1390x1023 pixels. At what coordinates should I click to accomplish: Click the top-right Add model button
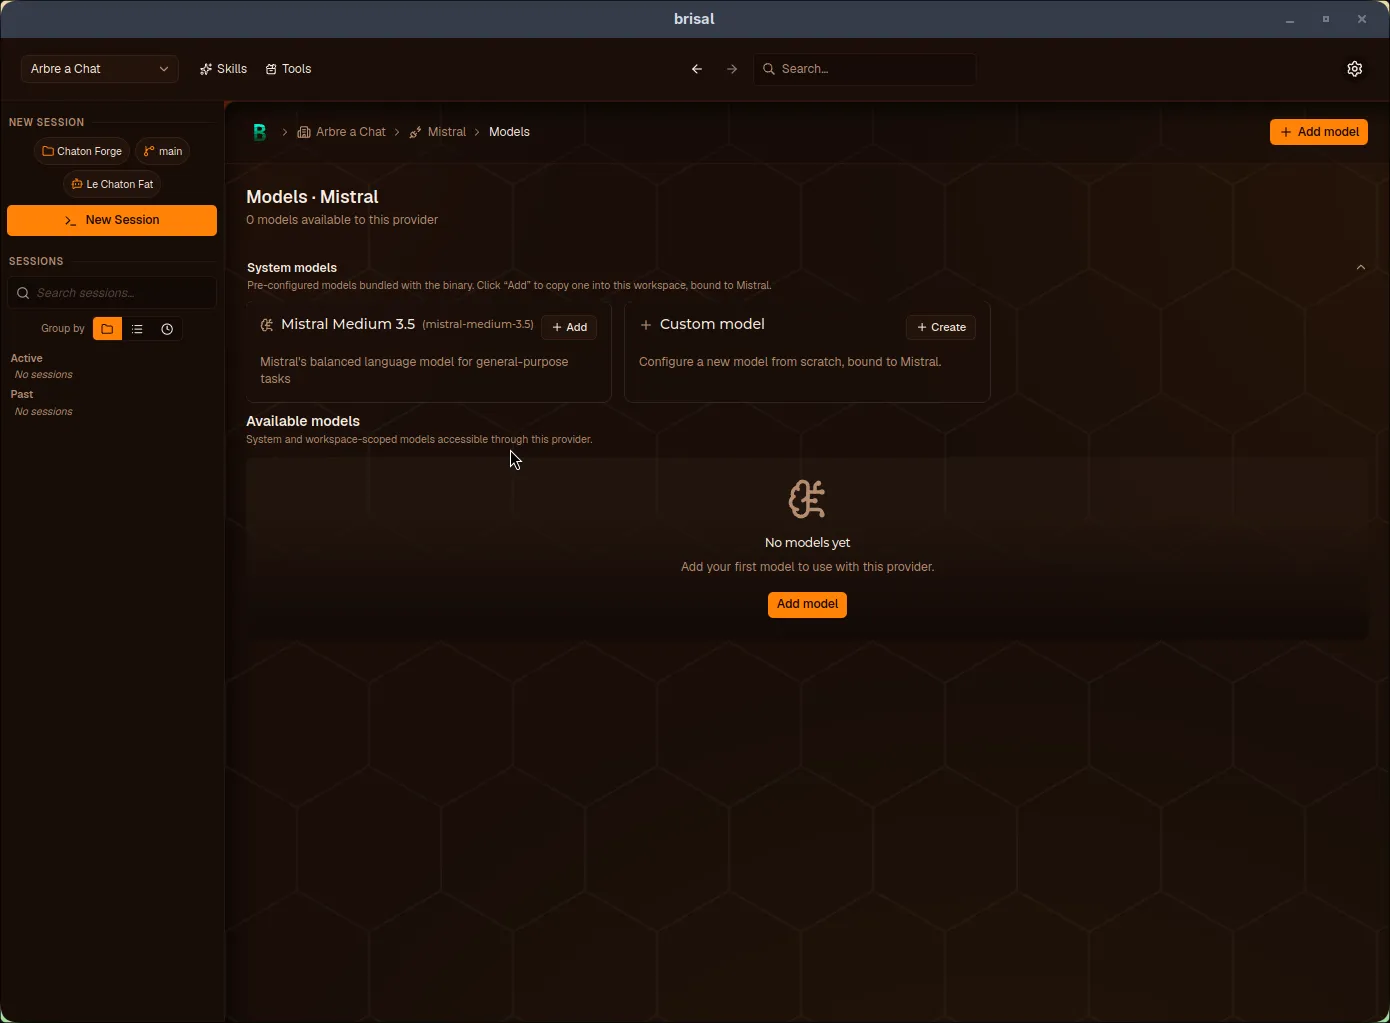tap(1319, 132)
